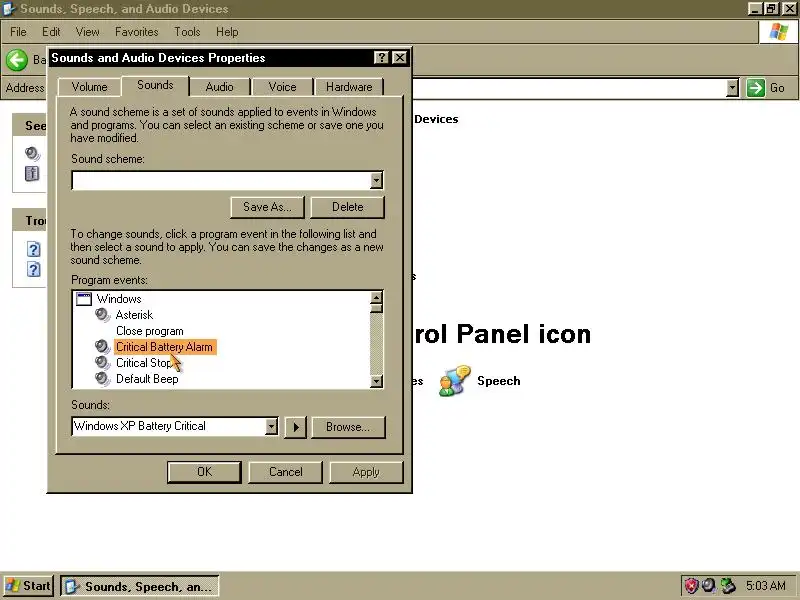This screenshot has width=800, height=600.
Task: Select the Critical Battery Alarm event
Action: coord(164,347)
